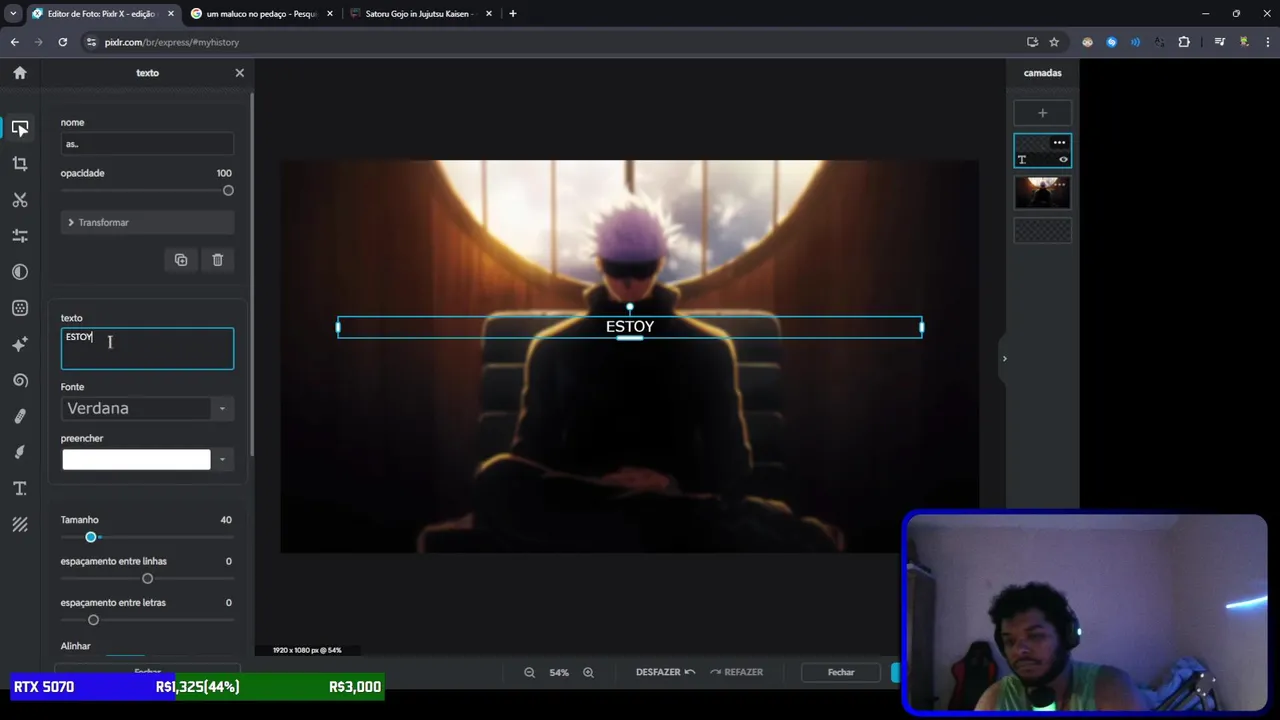Adjust the Tamanho size slider
This screenshot has width=1280, height=720.
(x=91, y=537)
